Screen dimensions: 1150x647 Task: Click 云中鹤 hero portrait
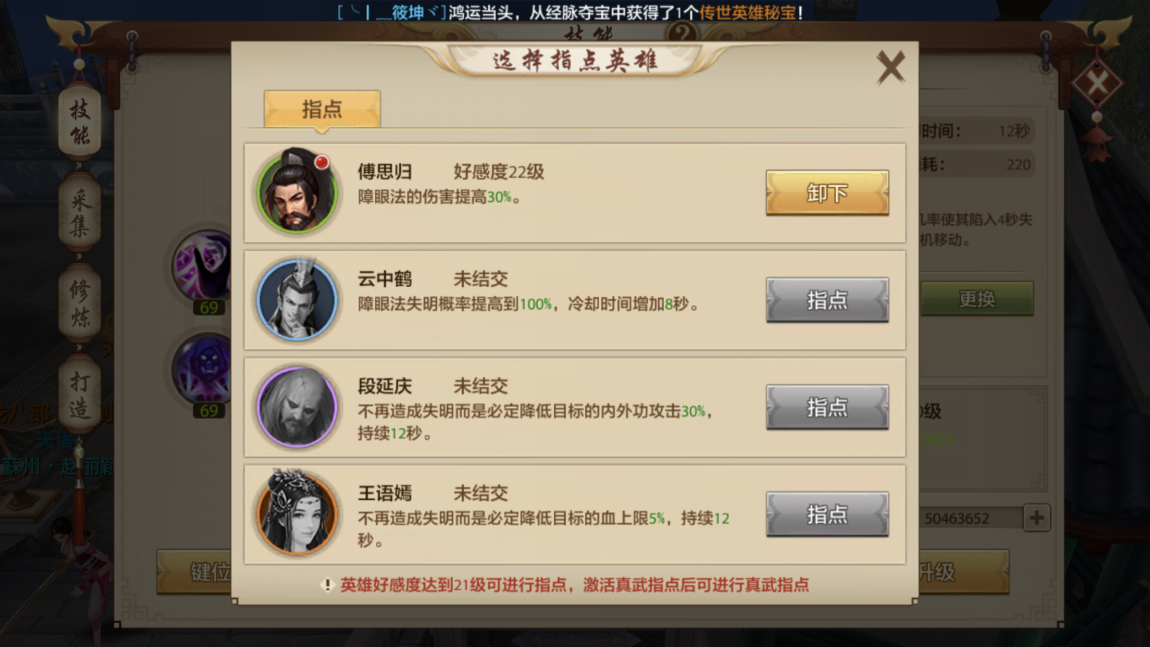[x=297, y=299]
